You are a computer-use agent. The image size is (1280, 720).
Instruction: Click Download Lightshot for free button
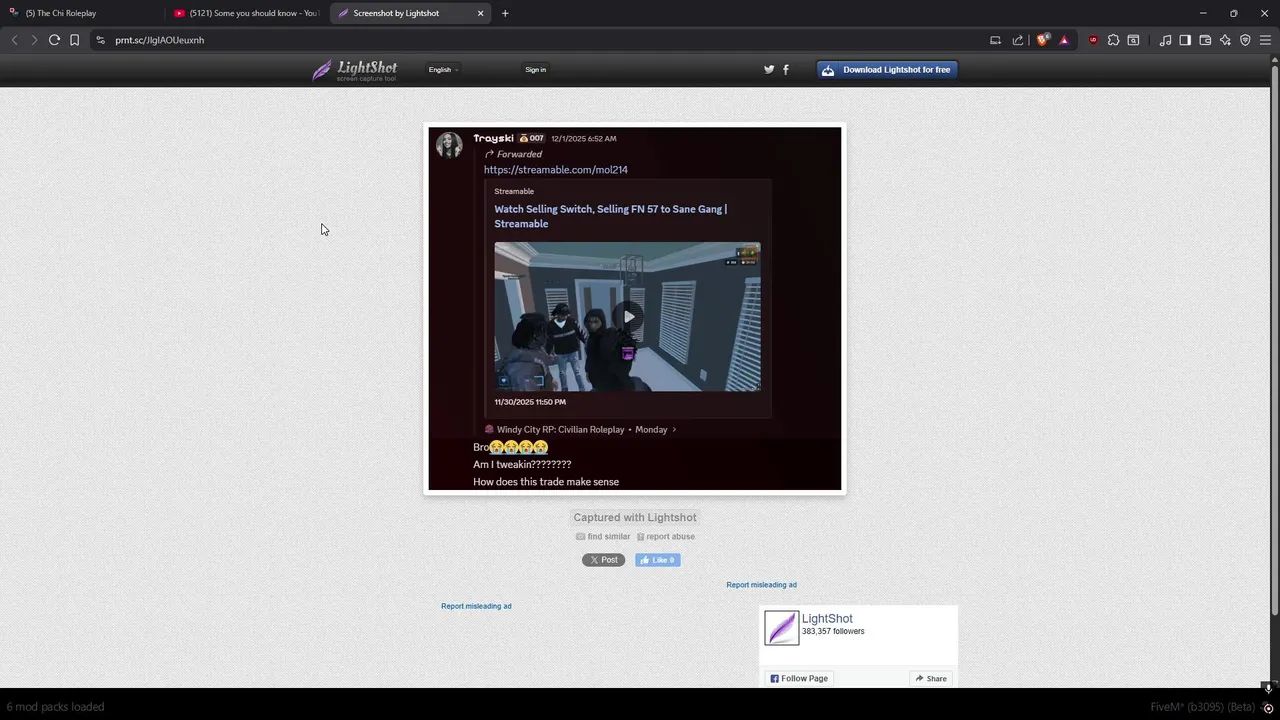[x=887, y=69]
